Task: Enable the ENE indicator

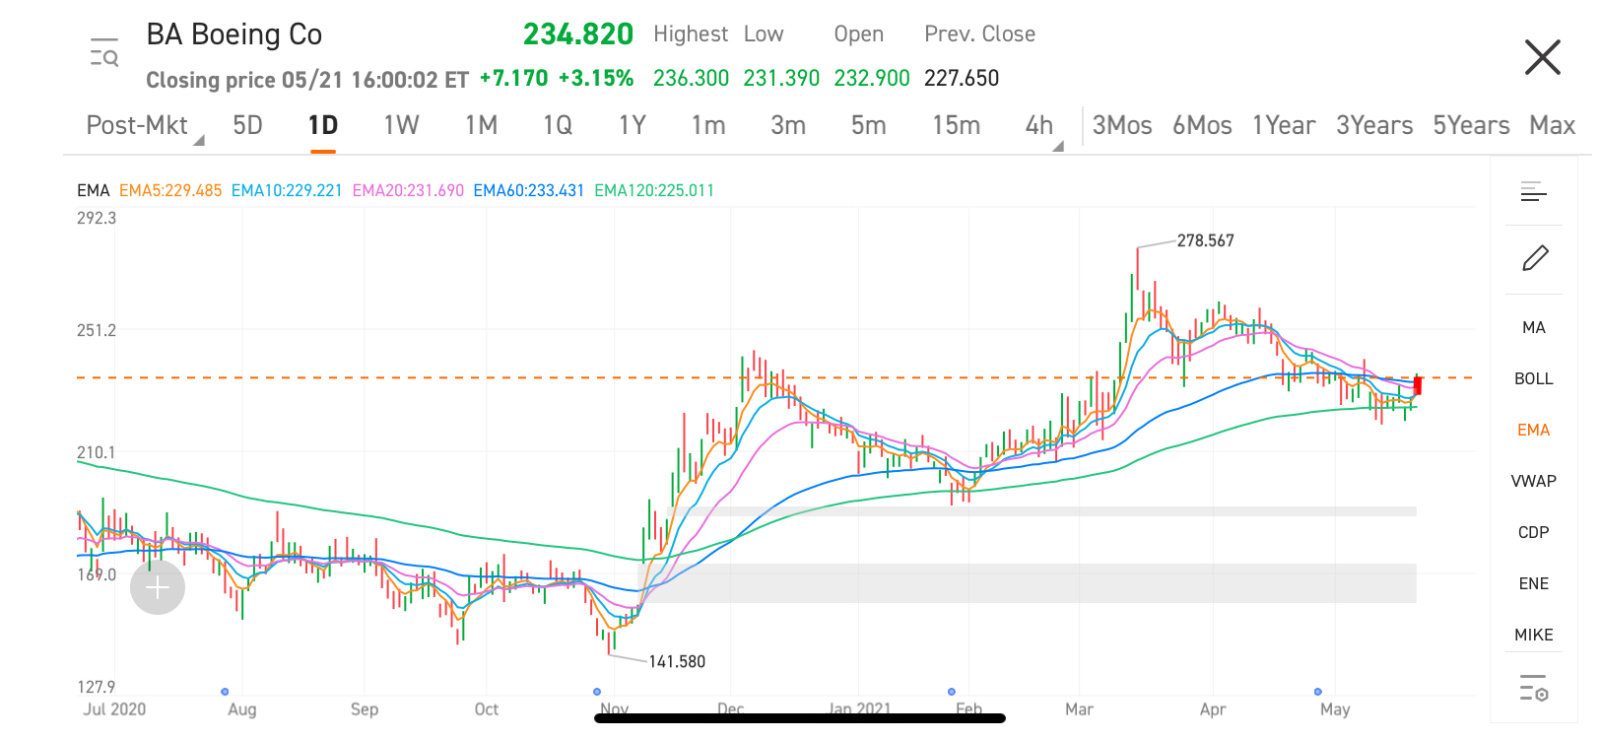Action: tap(1533, 583)
